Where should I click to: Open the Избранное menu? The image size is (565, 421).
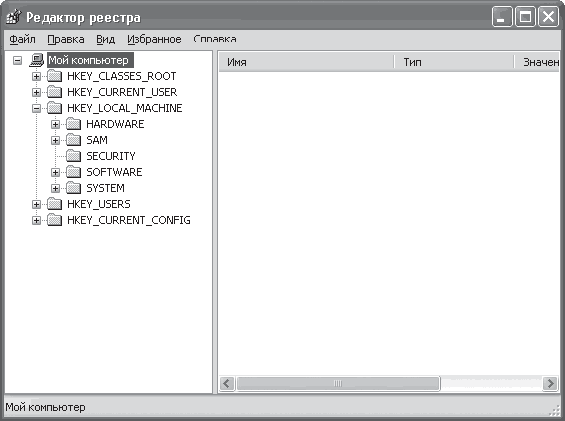[x=154, y=39]
